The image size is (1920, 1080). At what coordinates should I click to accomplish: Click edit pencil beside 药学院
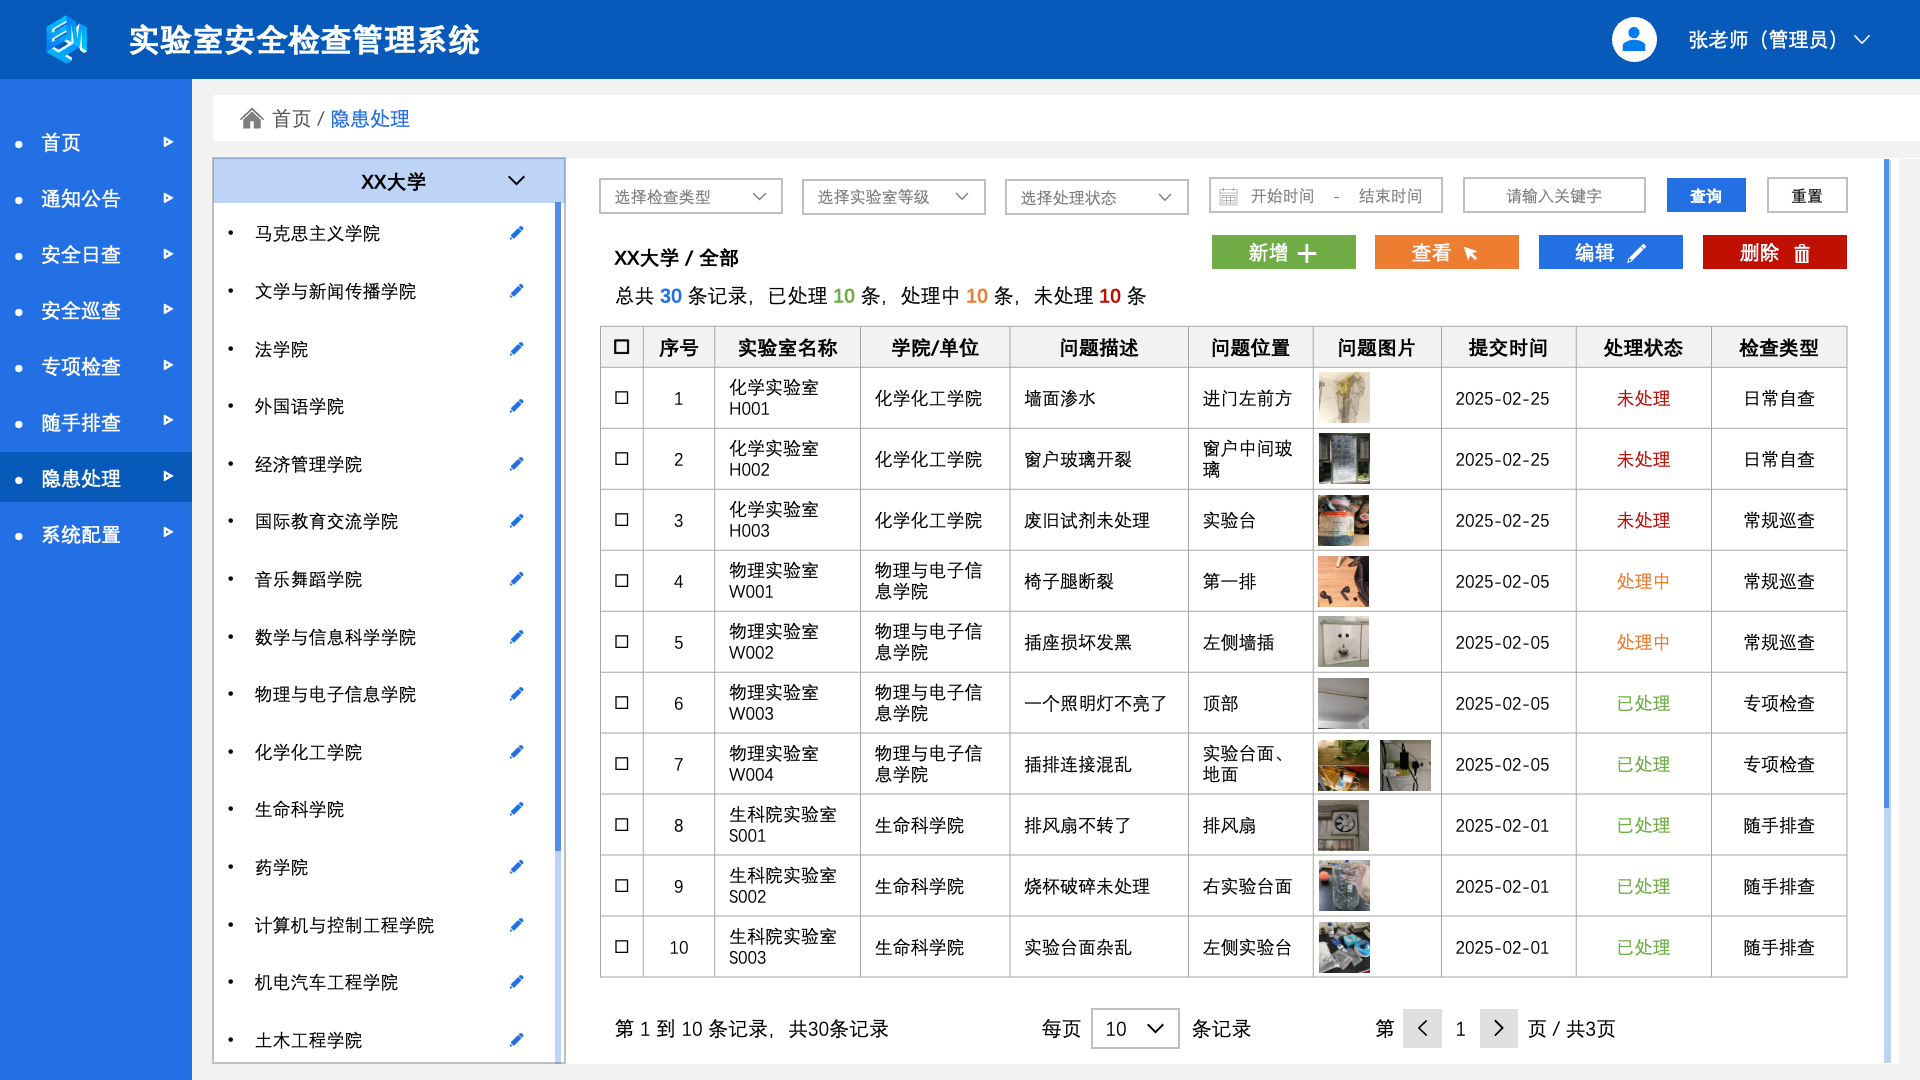516,867
